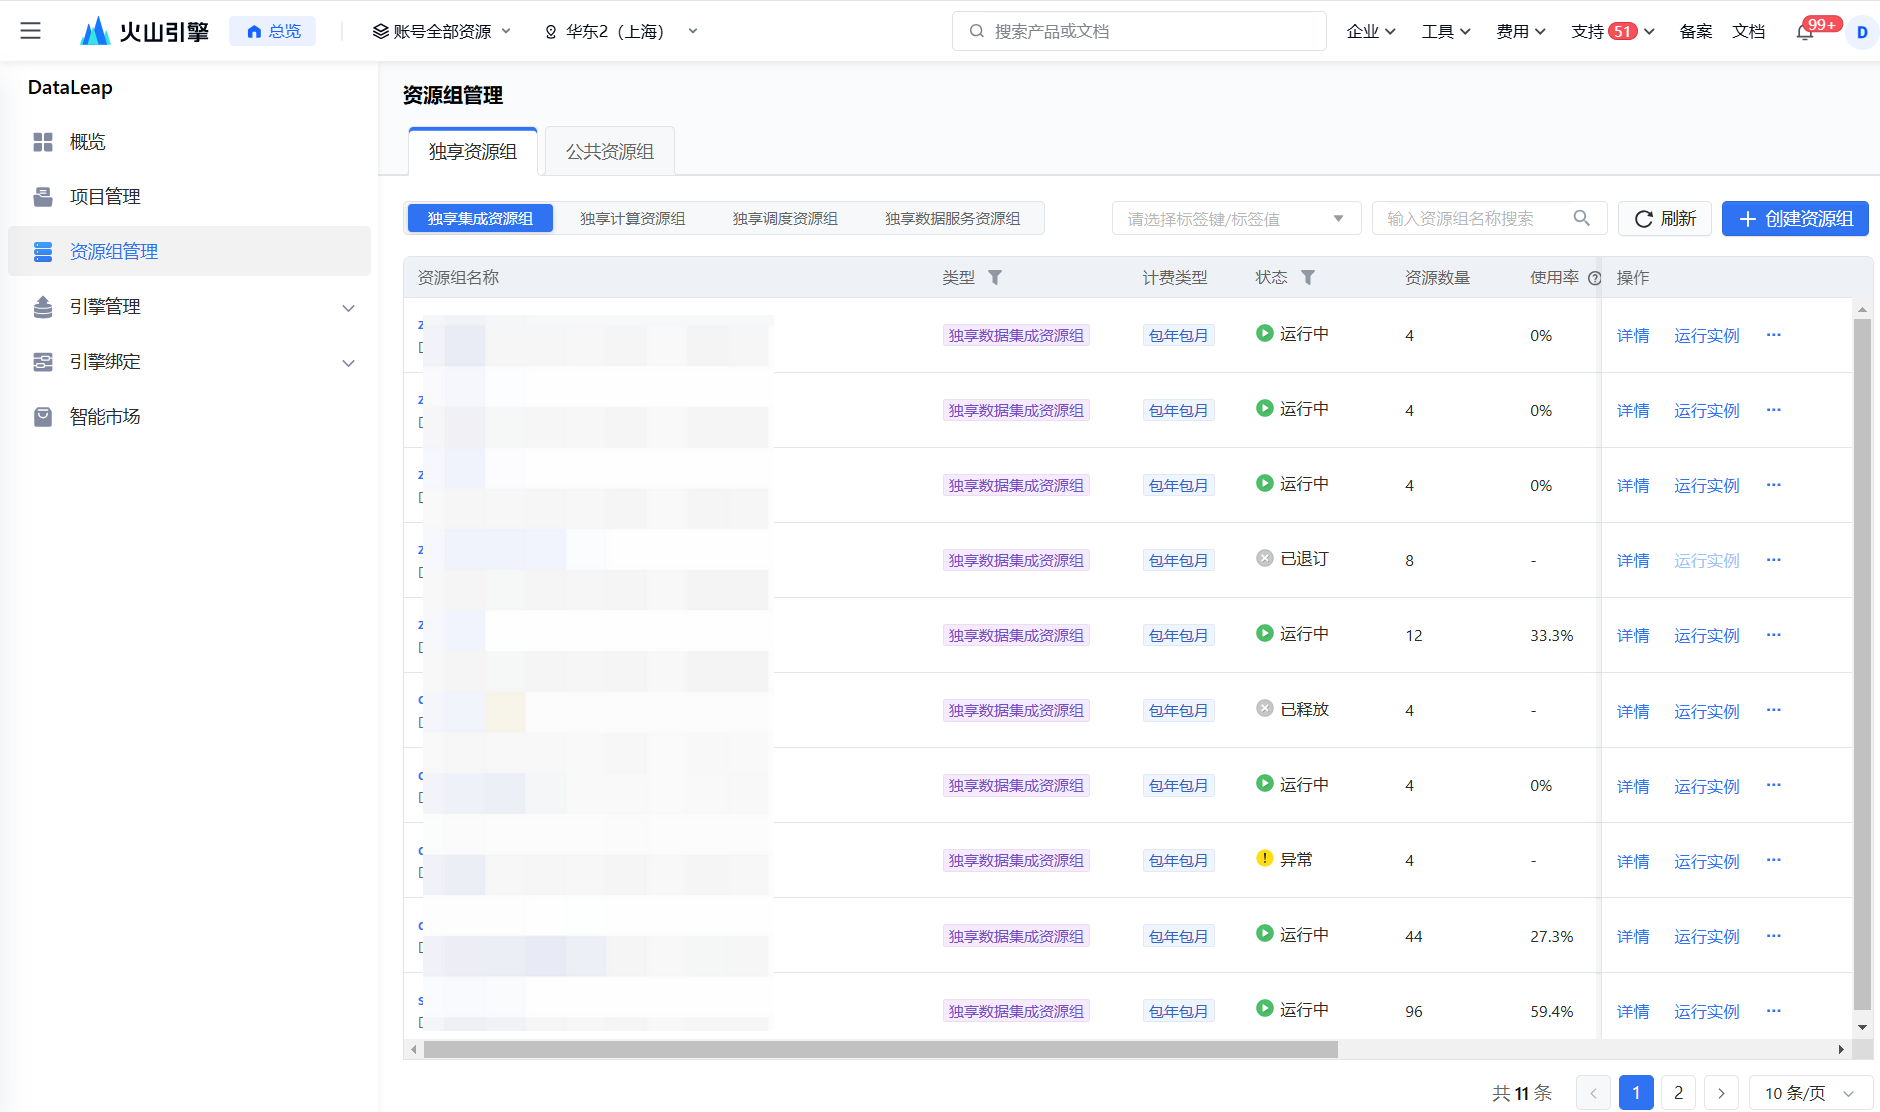Viewport: 1880px width, 1112px height.
Task: Open the 华东2（上海） region dropdown
Action: 620,32
